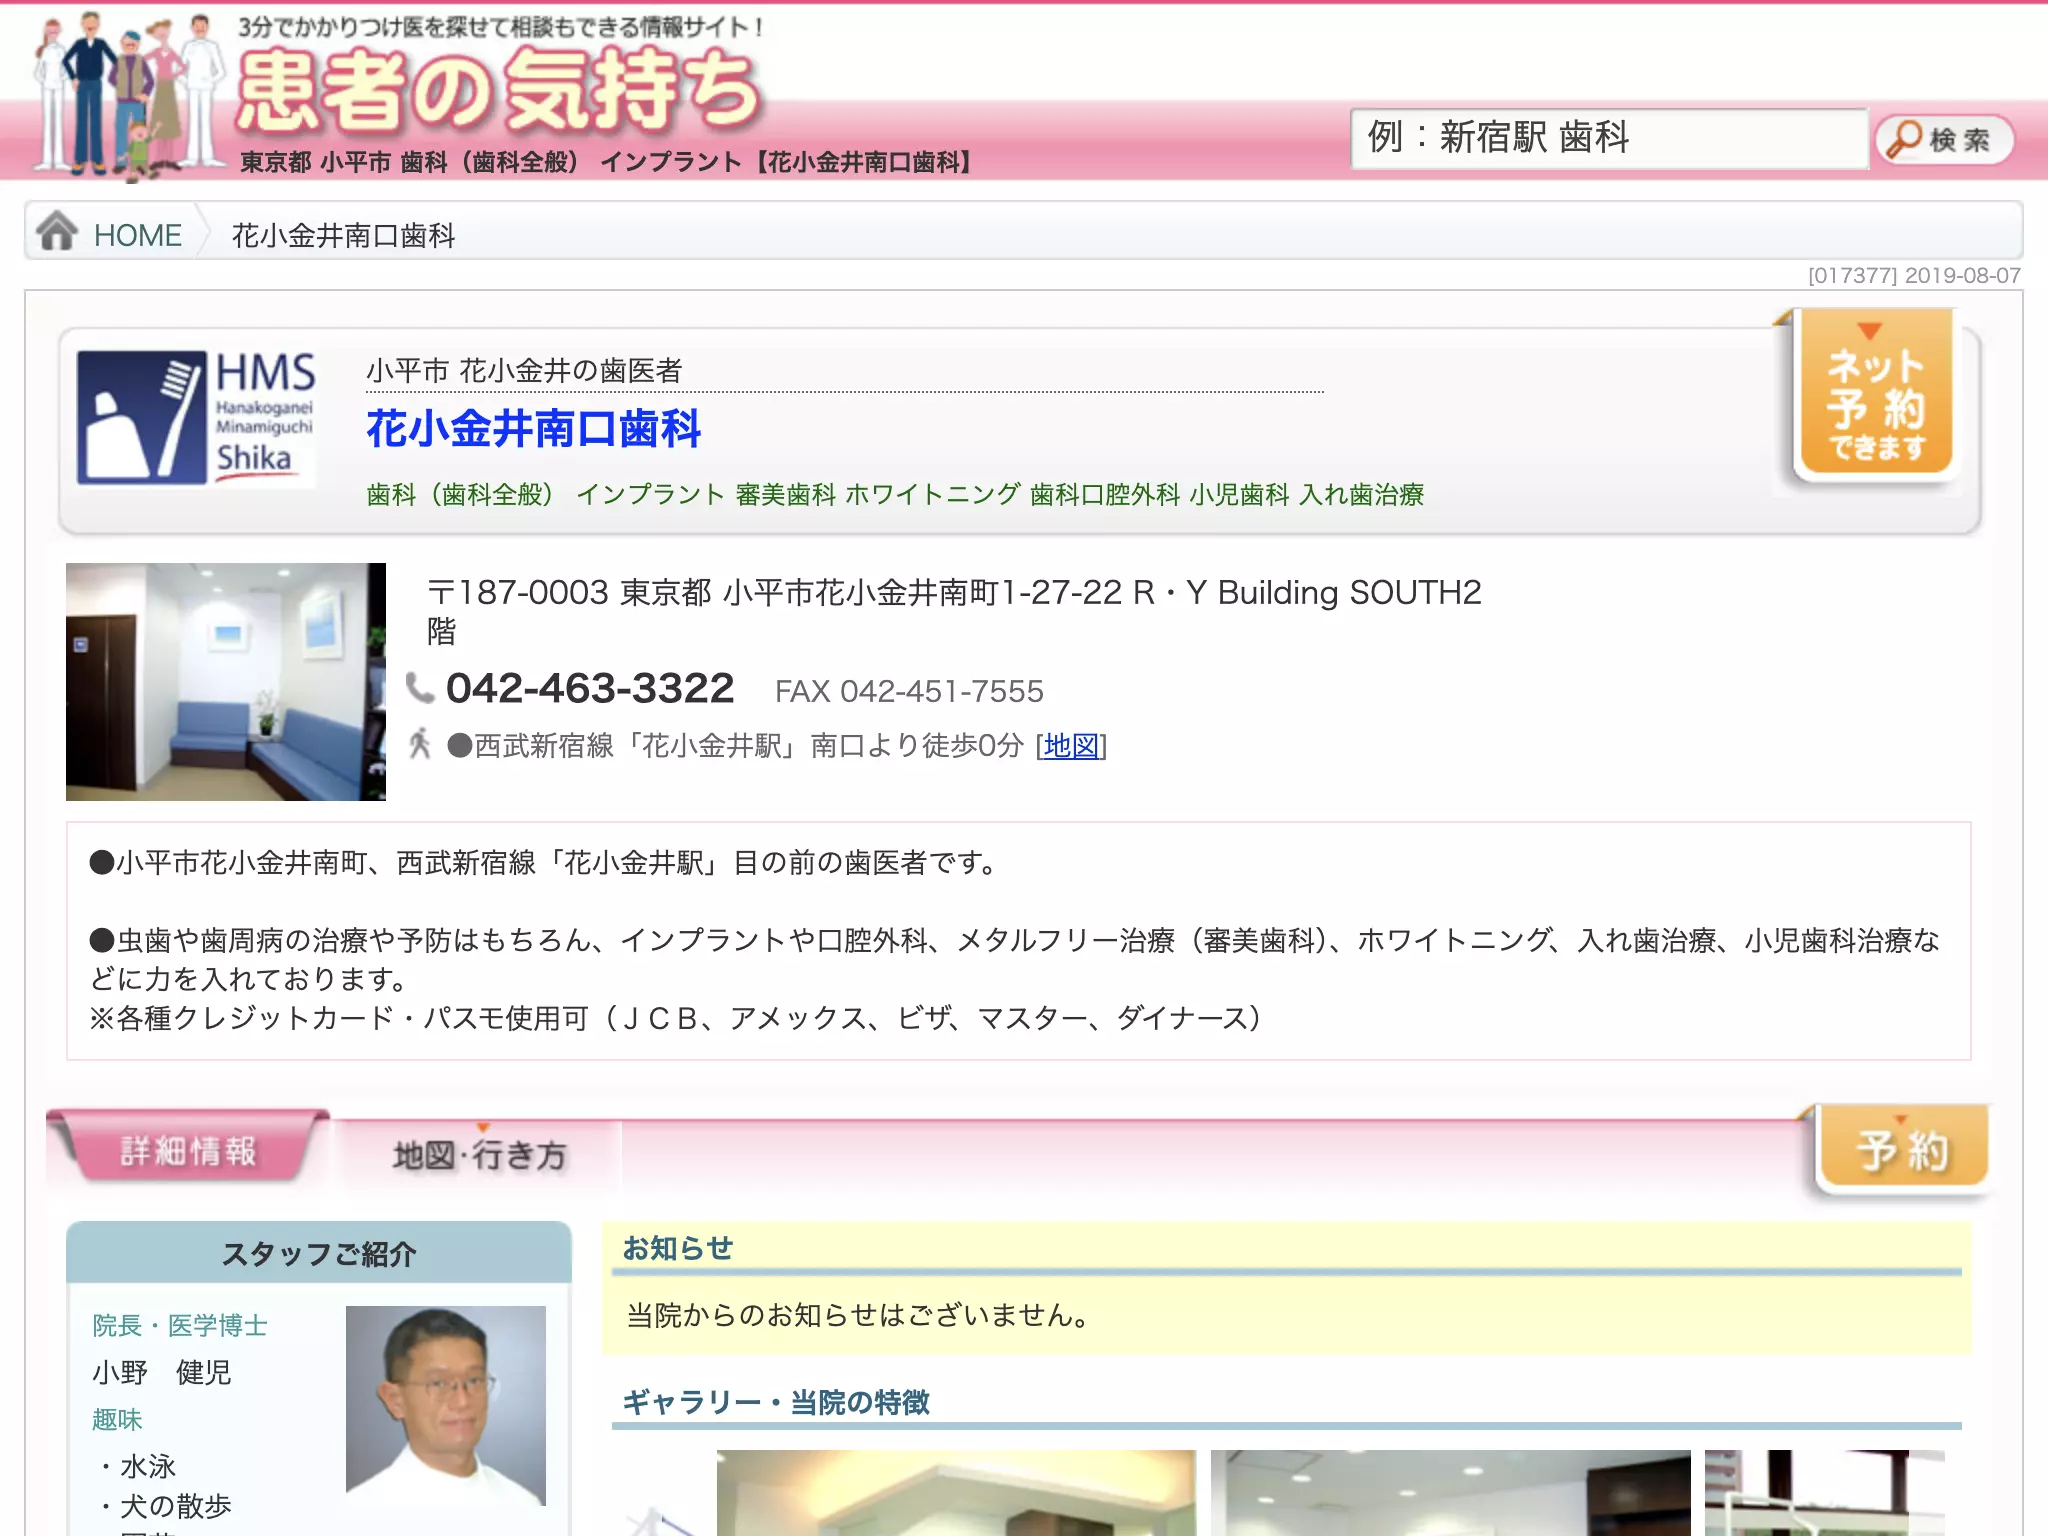Open the first gallery ceiling photo

[956, 1492]
